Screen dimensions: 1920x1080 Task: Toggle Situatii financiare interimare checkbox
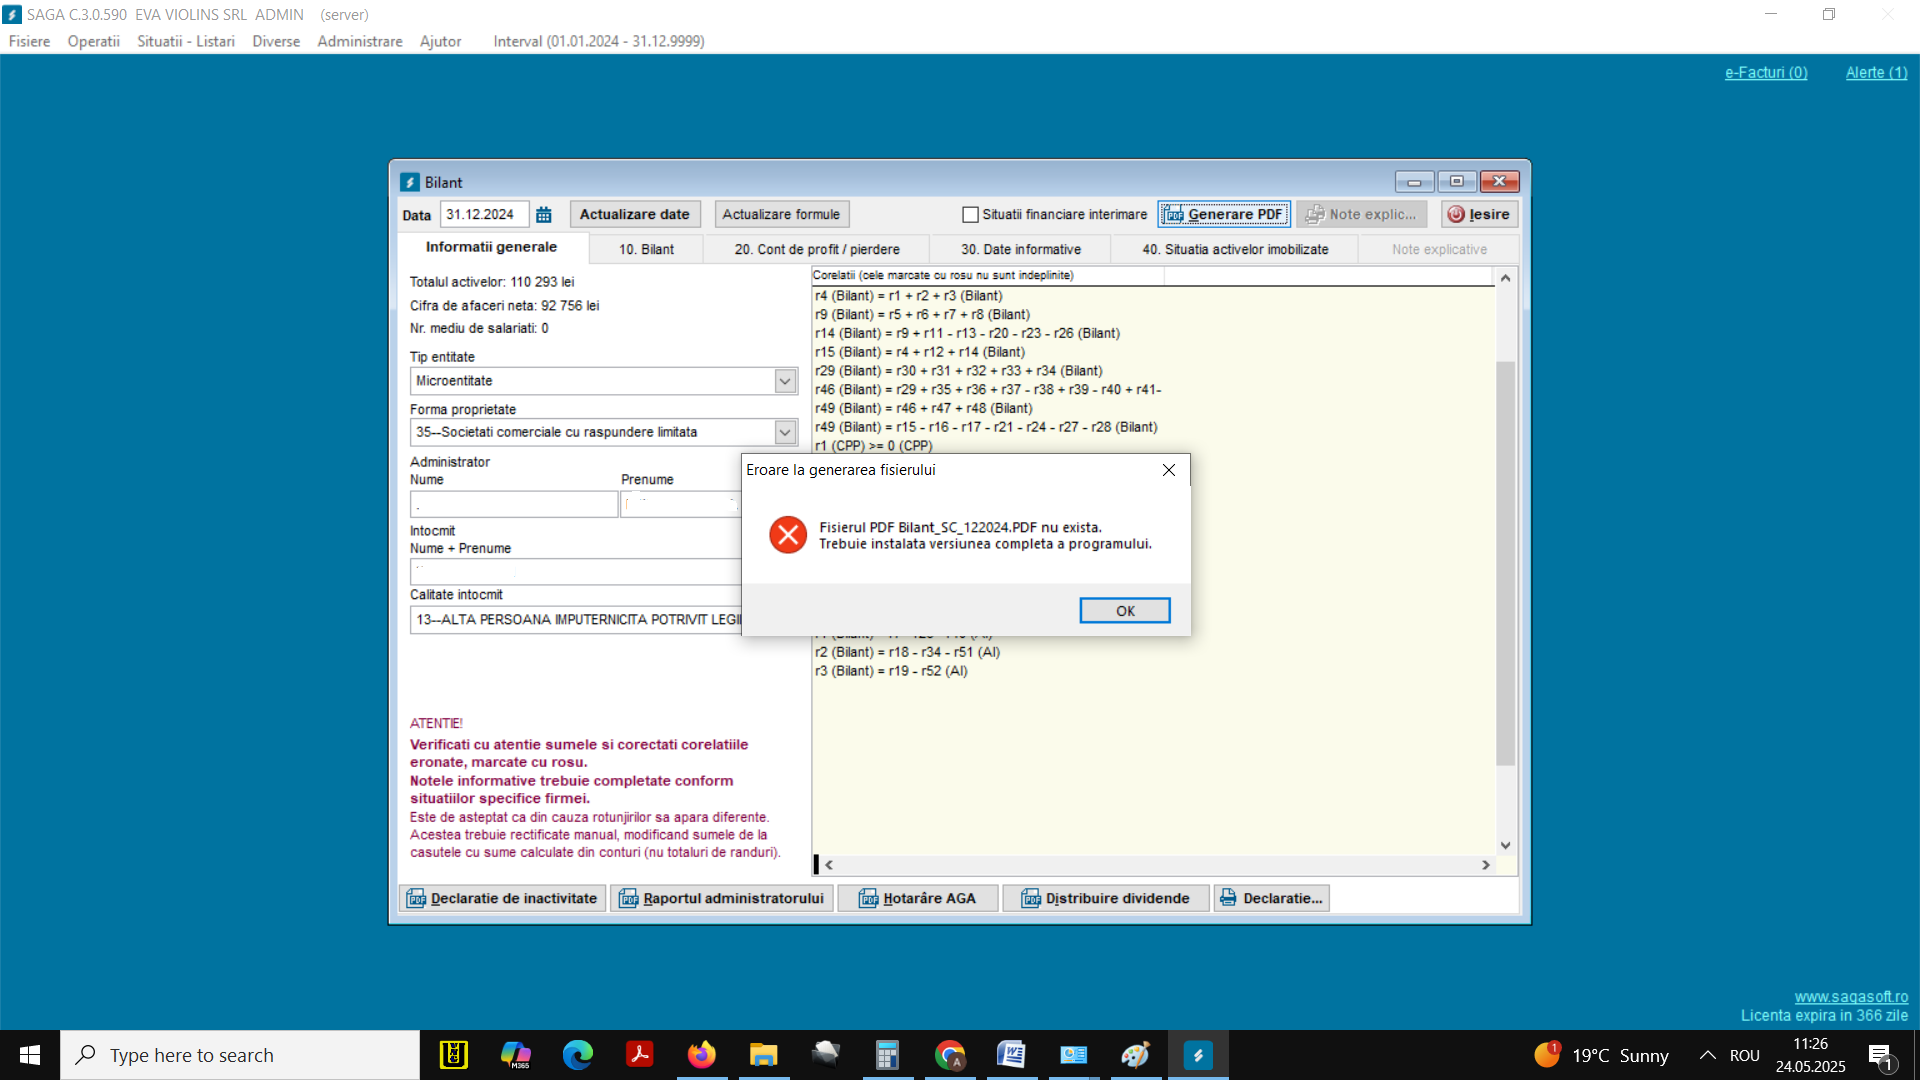(x=970, y=215)
